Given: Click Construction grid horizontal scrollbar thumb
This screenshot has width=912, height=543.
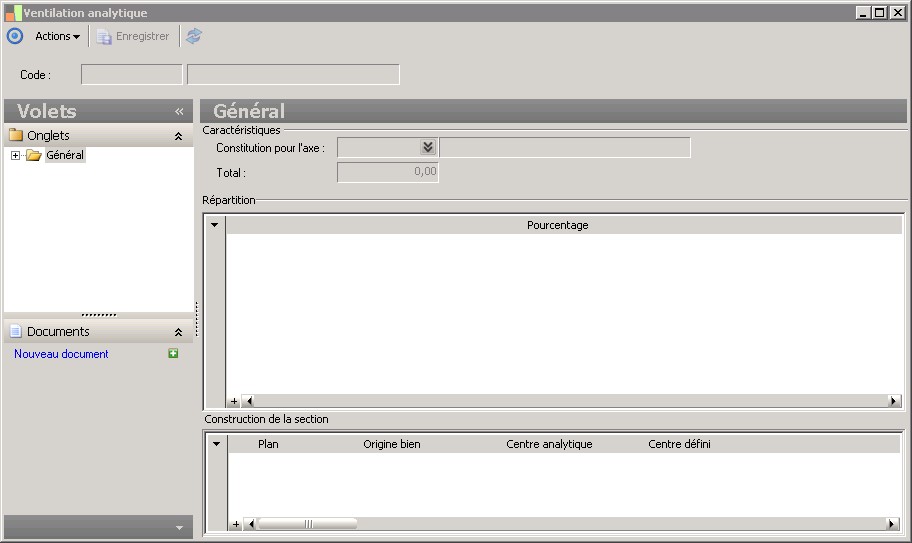Looking at the screenshot, I should (308, 524).
